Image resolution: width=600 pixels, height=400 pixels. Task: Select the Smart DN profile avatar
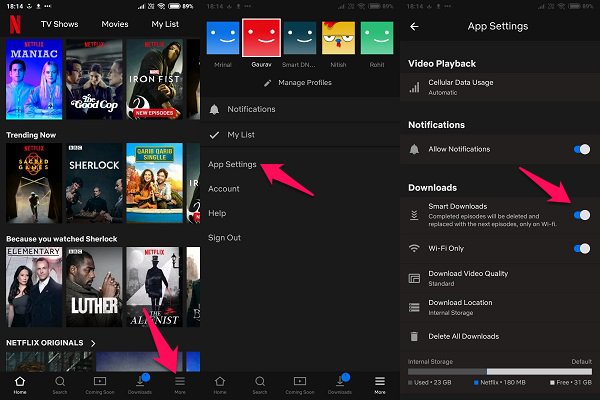300,38
